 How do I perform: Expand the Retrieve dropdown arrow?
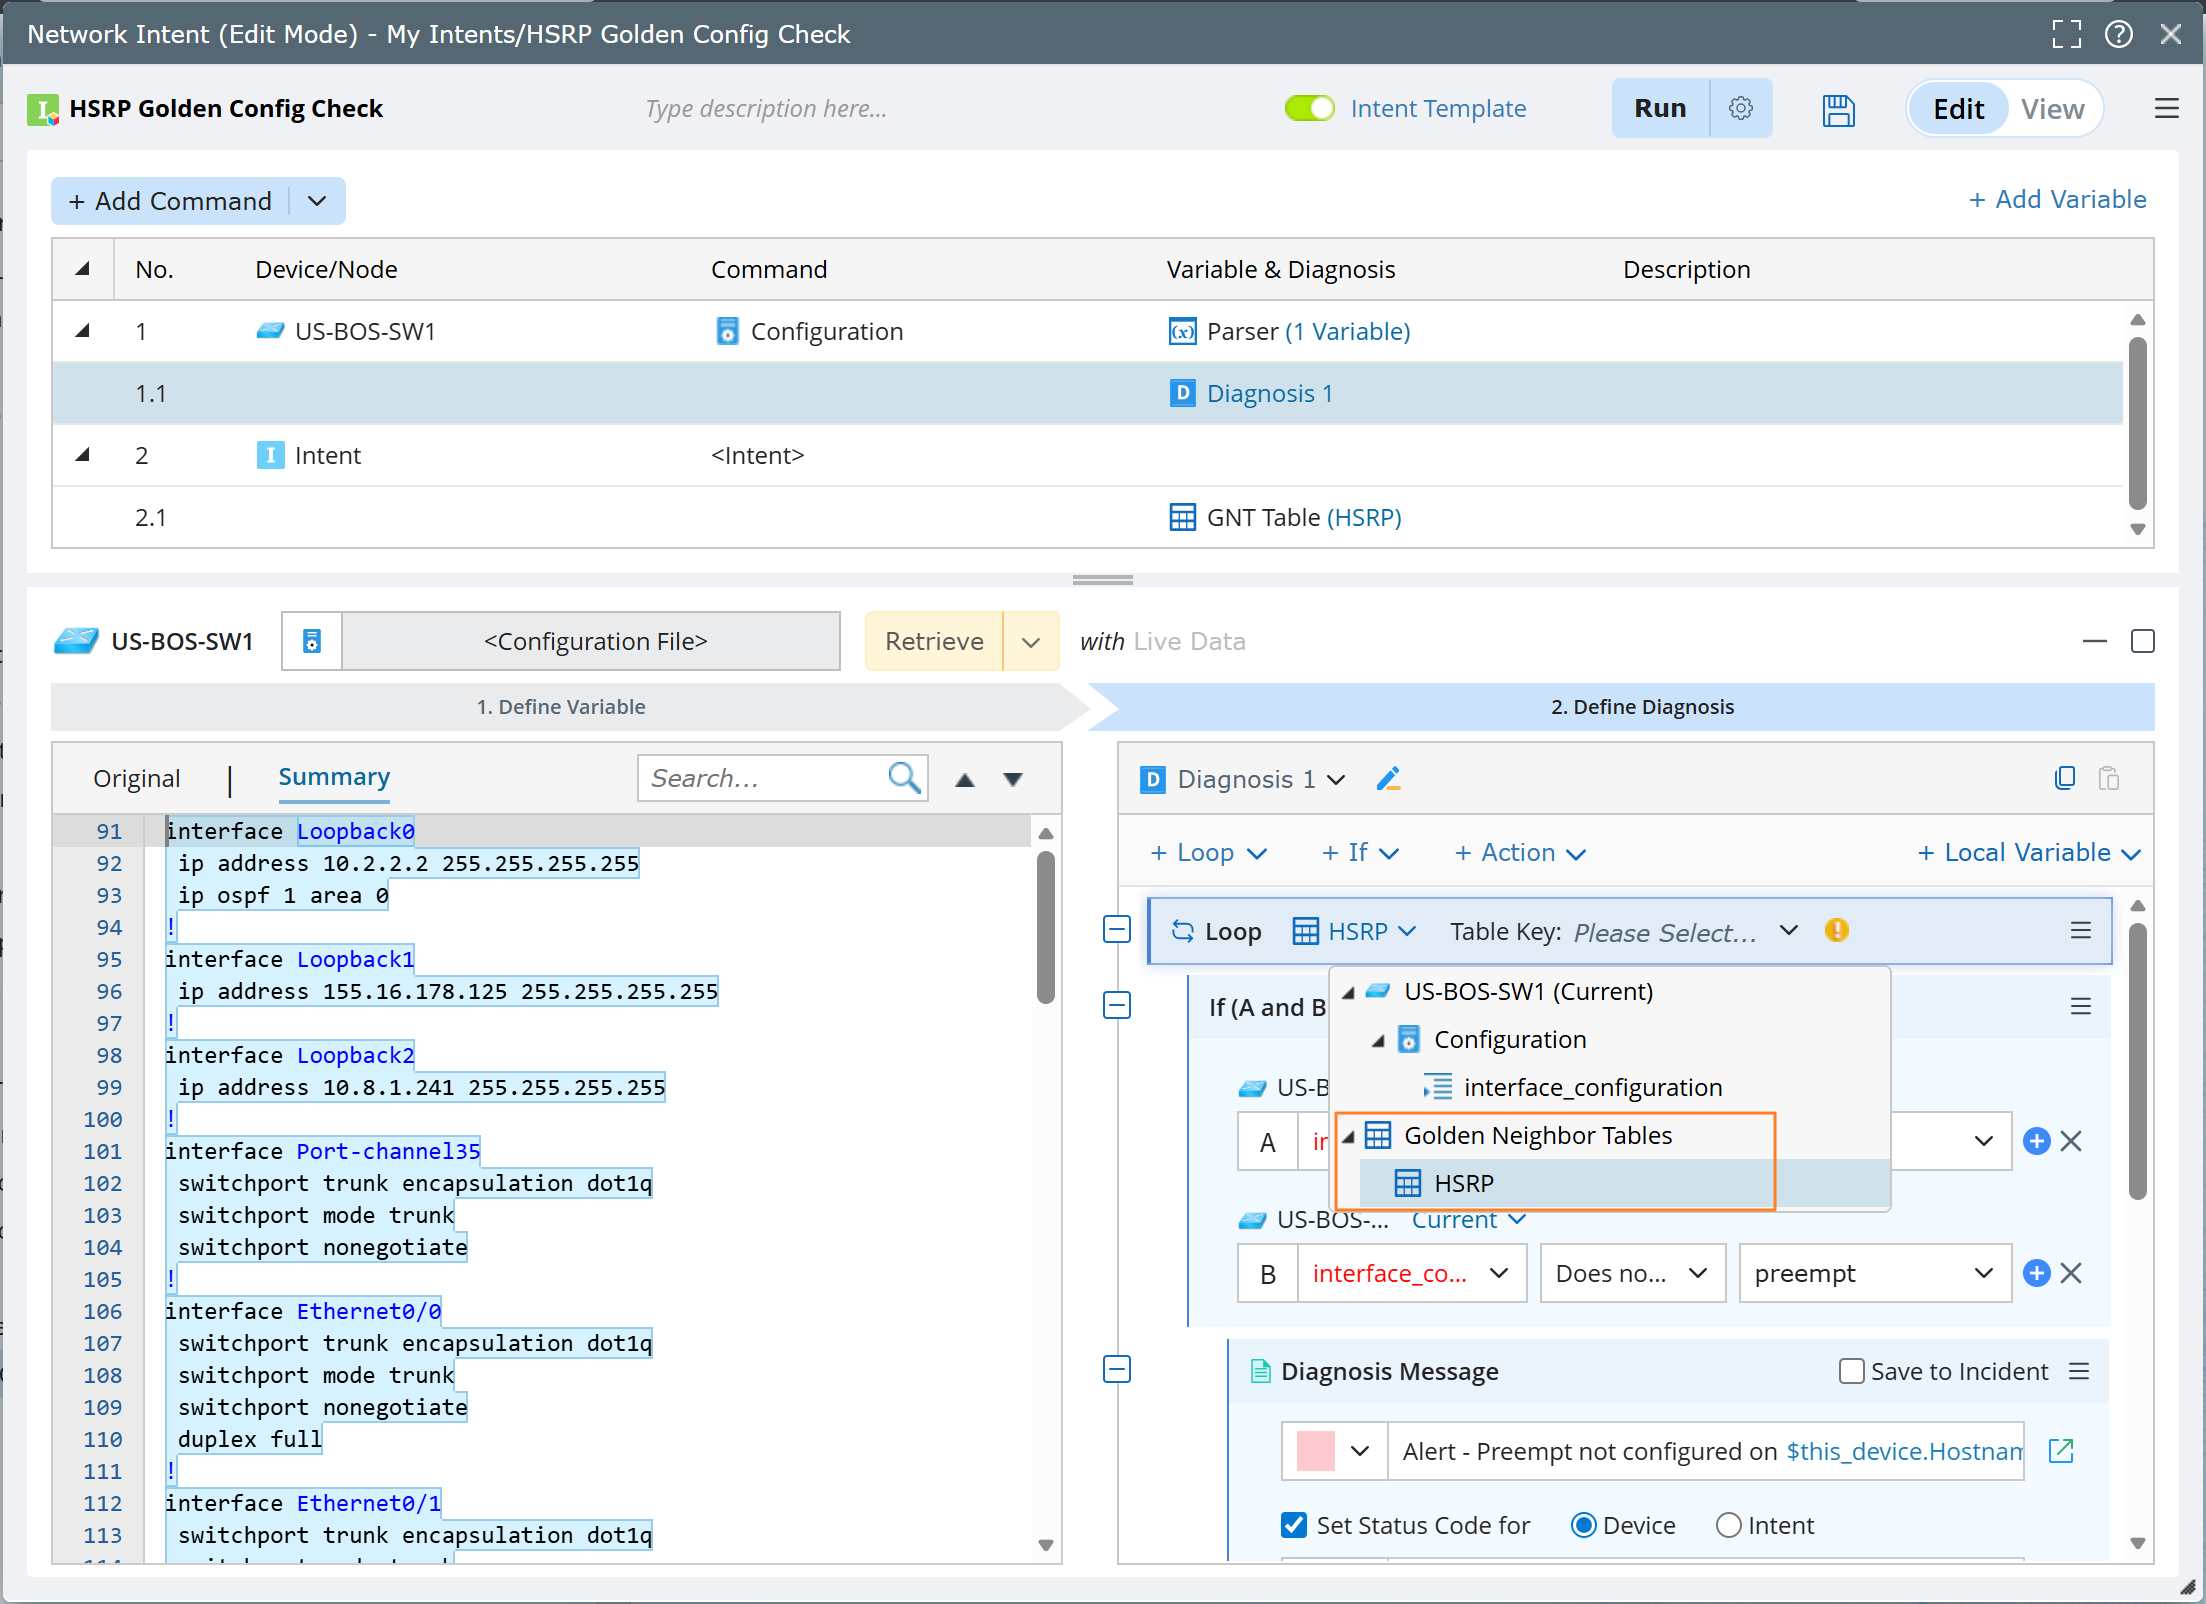[x=1031, y=642]
